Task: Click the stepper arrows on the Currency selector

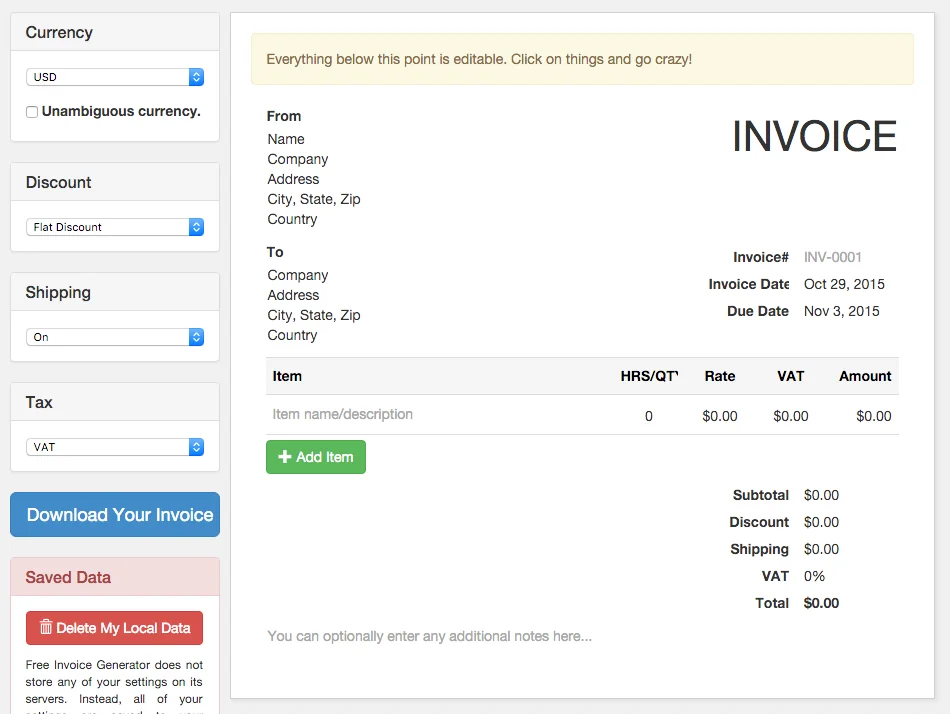Action: click(x=196, y=76)
